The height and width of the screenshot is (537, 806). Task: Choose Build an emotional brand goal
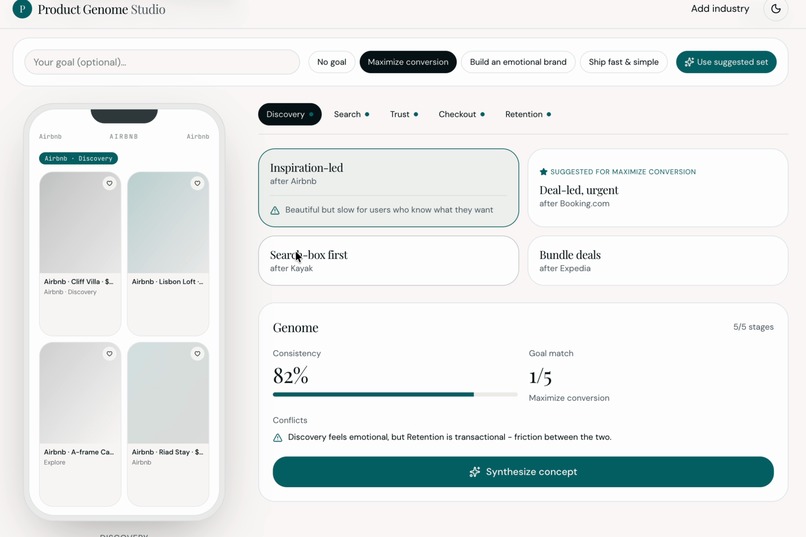(518, 62)
